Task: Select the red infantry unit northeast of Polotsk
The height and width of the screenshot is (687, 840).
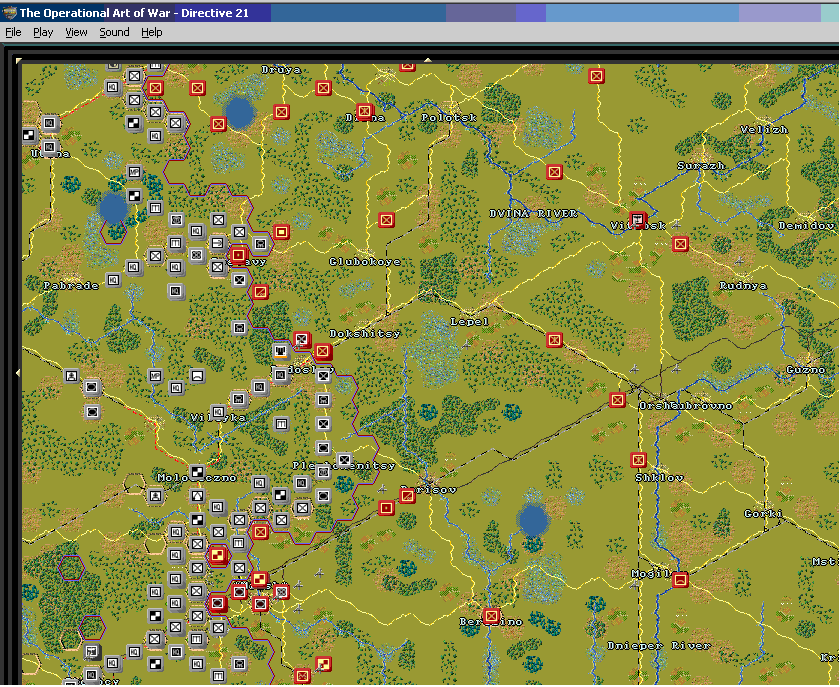Action: [x=596, y=76]
